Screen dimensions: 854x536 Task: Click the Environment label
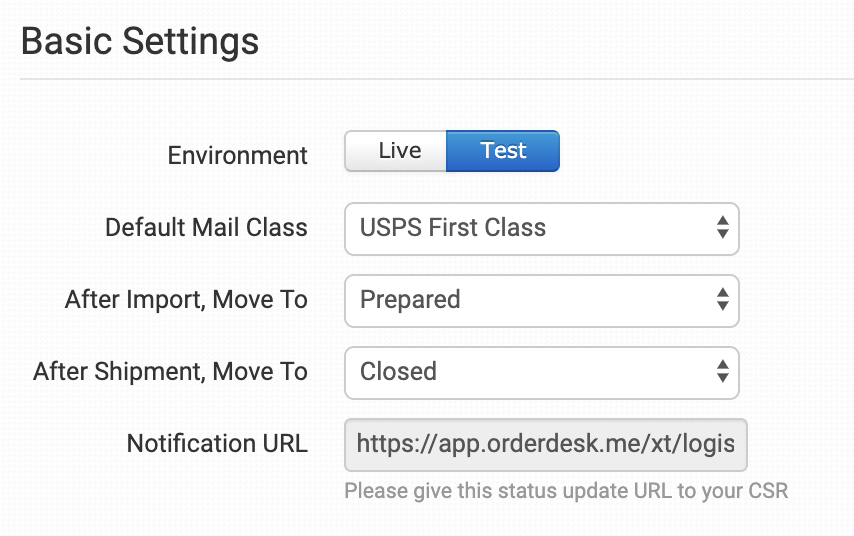pyautogui.click(x=238, y=156)
